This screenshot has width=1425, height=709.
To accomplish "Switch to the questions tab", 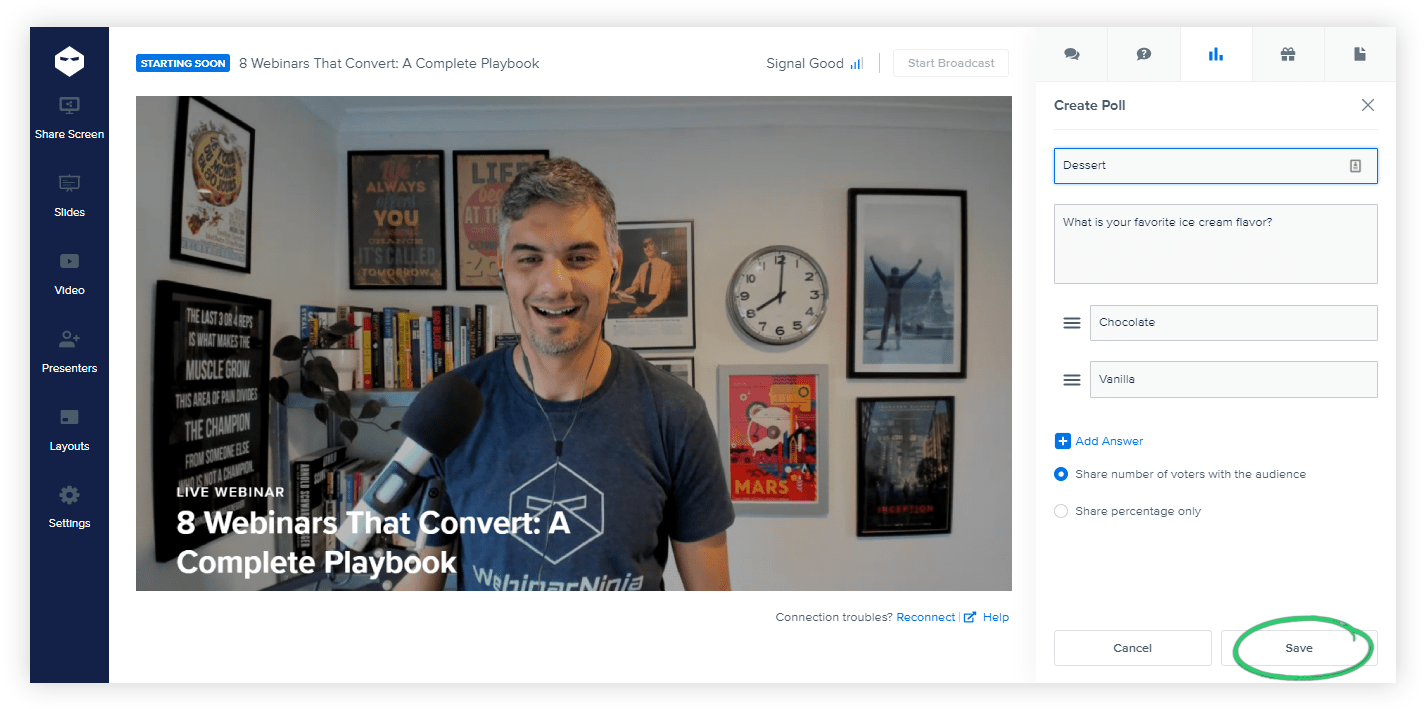I will click(1144, 55).
